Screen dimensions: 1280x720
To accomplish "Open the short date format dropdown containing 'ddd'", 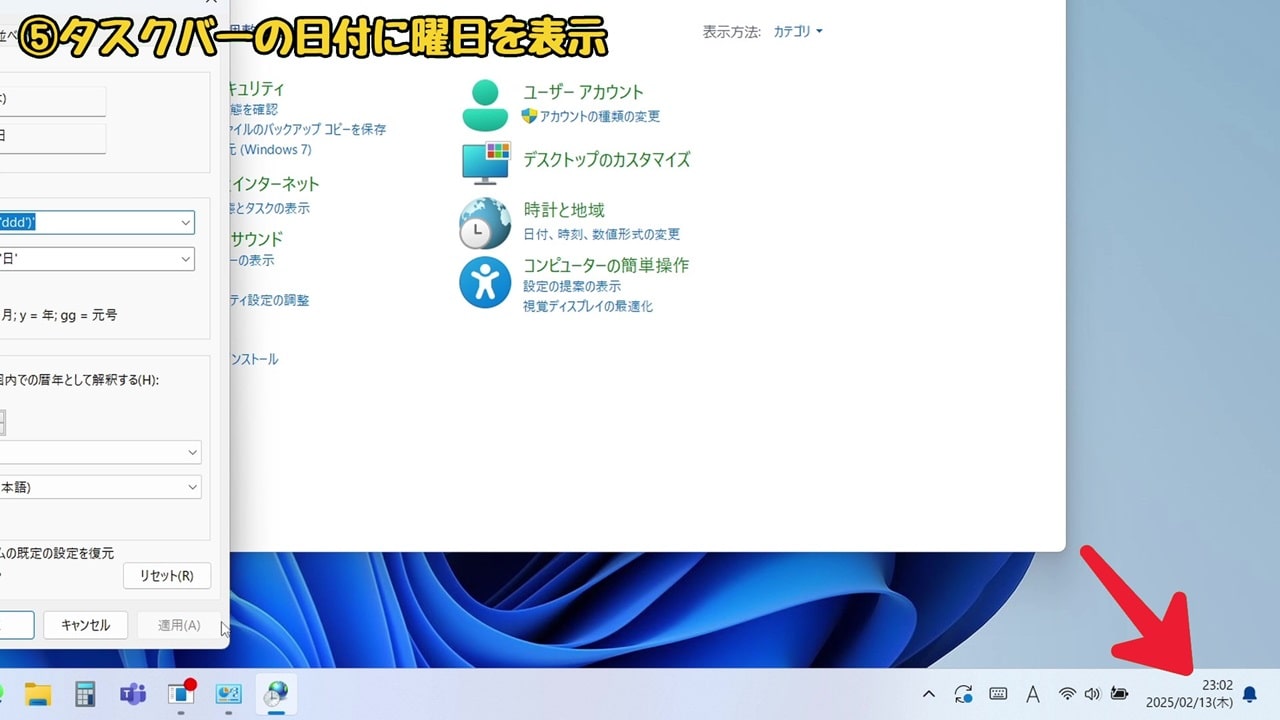I will point(187,222).
